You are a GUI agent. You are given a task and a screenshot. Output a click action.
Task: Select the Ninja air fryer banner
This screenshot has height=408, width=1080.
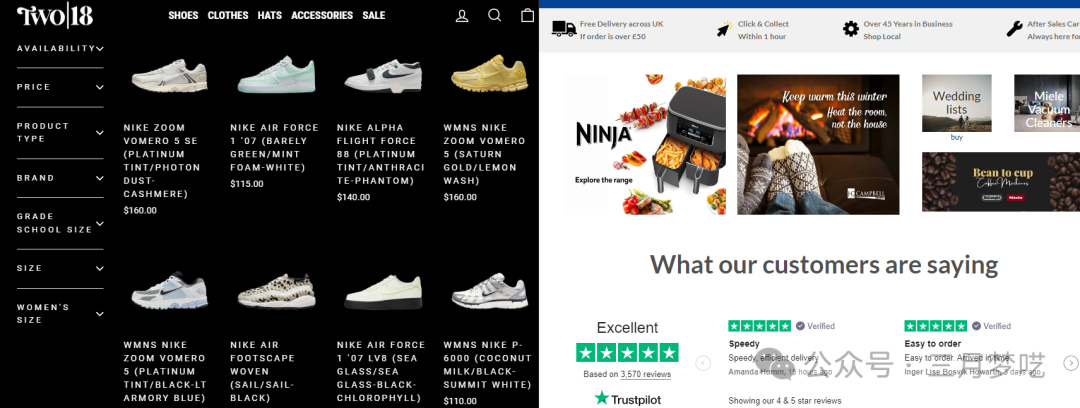click(x=645, y=144)
